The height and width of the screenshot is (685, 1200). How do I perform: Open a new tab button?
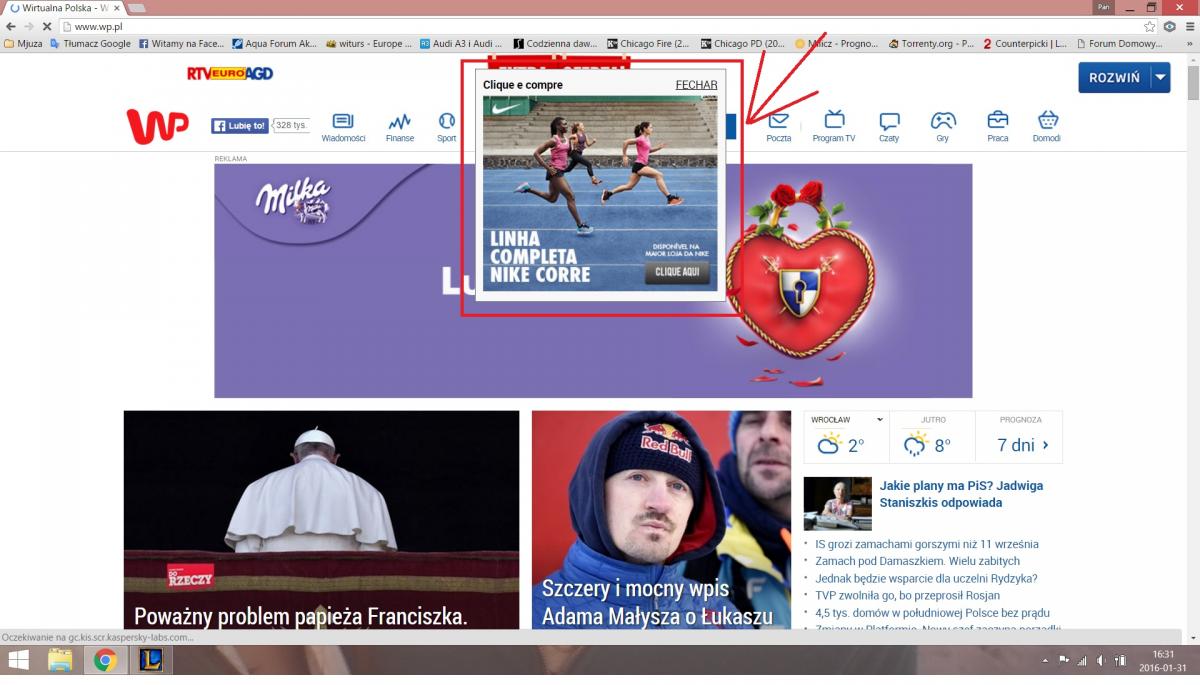point(137,8)
